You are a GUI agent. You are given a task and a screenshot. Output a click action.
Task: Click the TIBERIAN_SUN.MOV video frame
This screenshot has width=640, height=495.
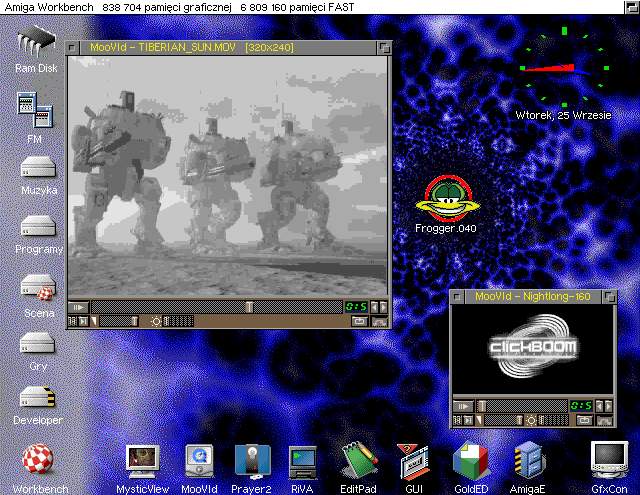[227, 176]
